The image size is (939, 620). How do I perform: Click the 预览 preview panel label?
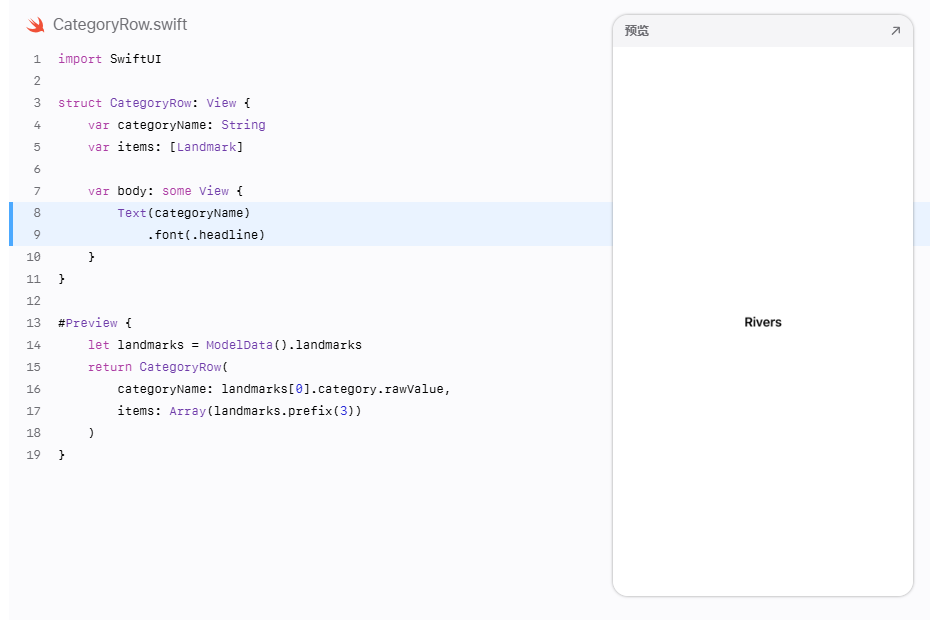[637, 31]
